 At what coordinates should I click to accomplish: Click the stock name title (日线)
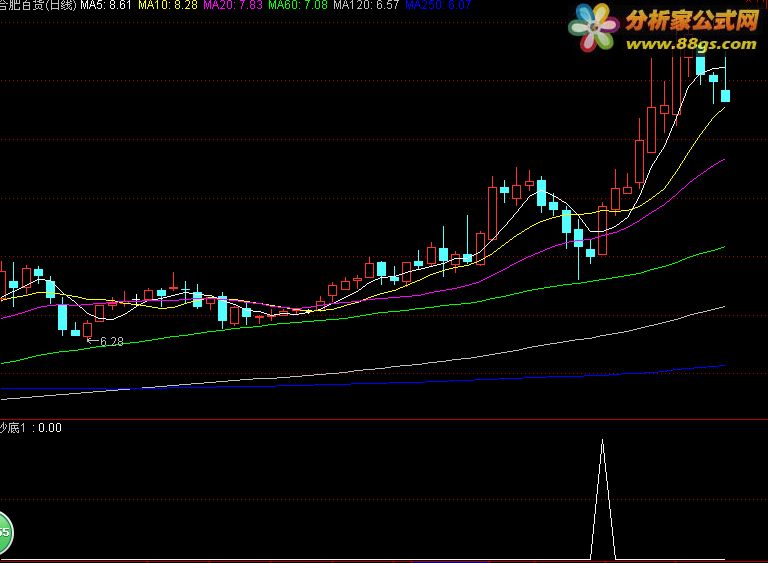[38, 5]
